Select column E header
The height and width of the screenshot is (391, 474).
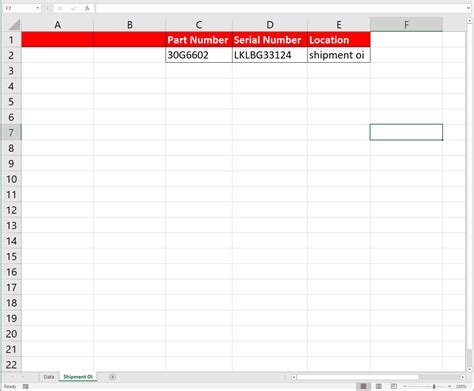339,25
